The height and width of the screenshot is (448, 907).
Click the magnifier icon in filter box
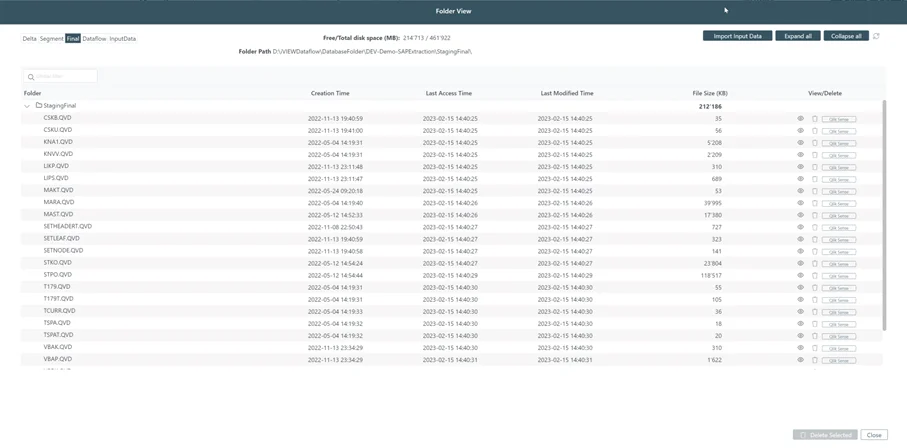pyautogui.click(x=31, y=77)
